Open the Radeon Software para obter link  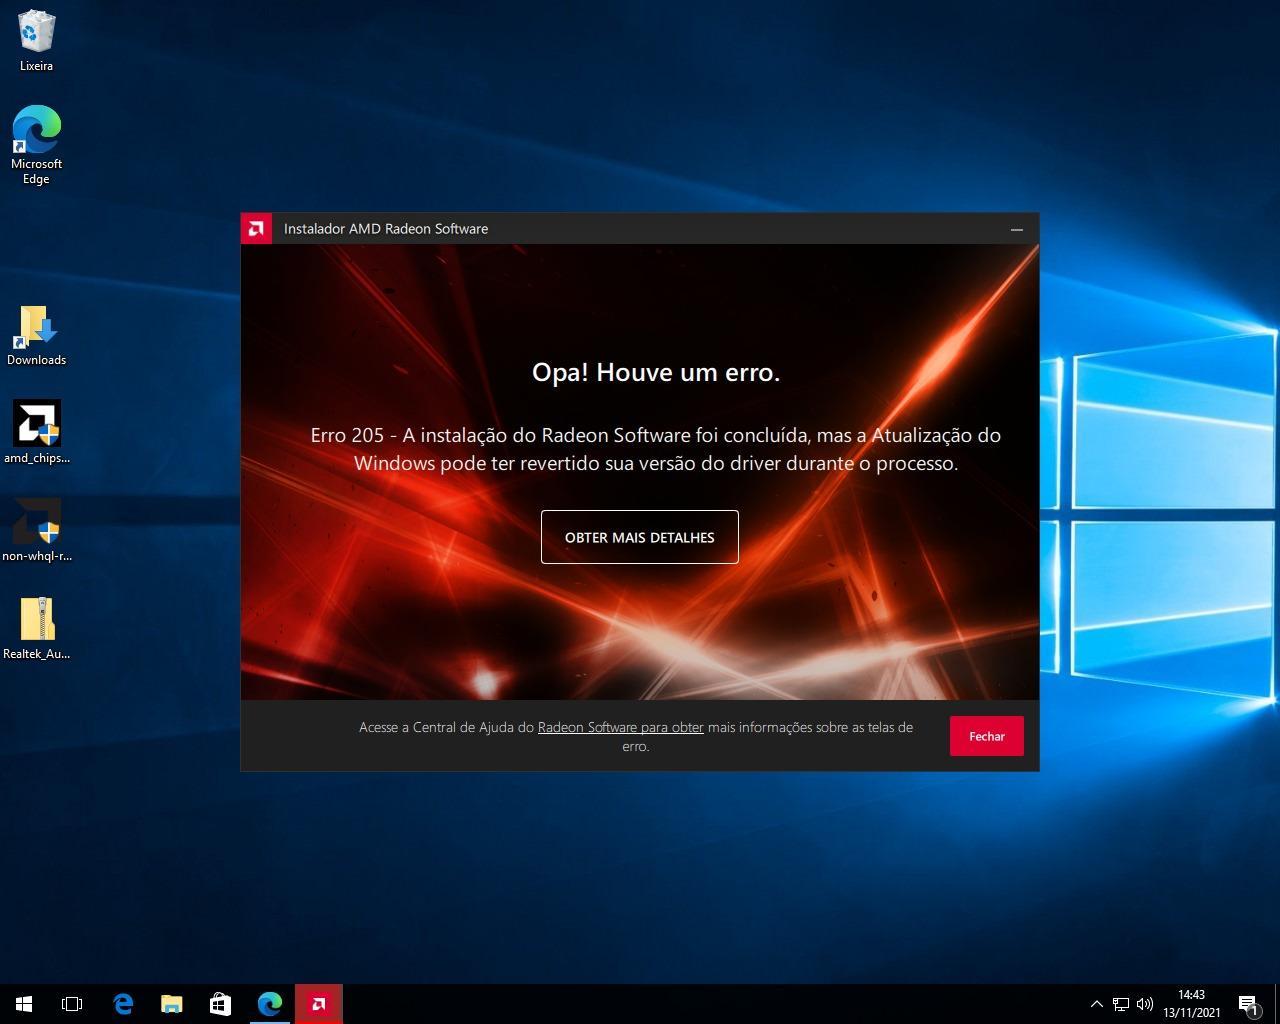[x=620, y=727]
